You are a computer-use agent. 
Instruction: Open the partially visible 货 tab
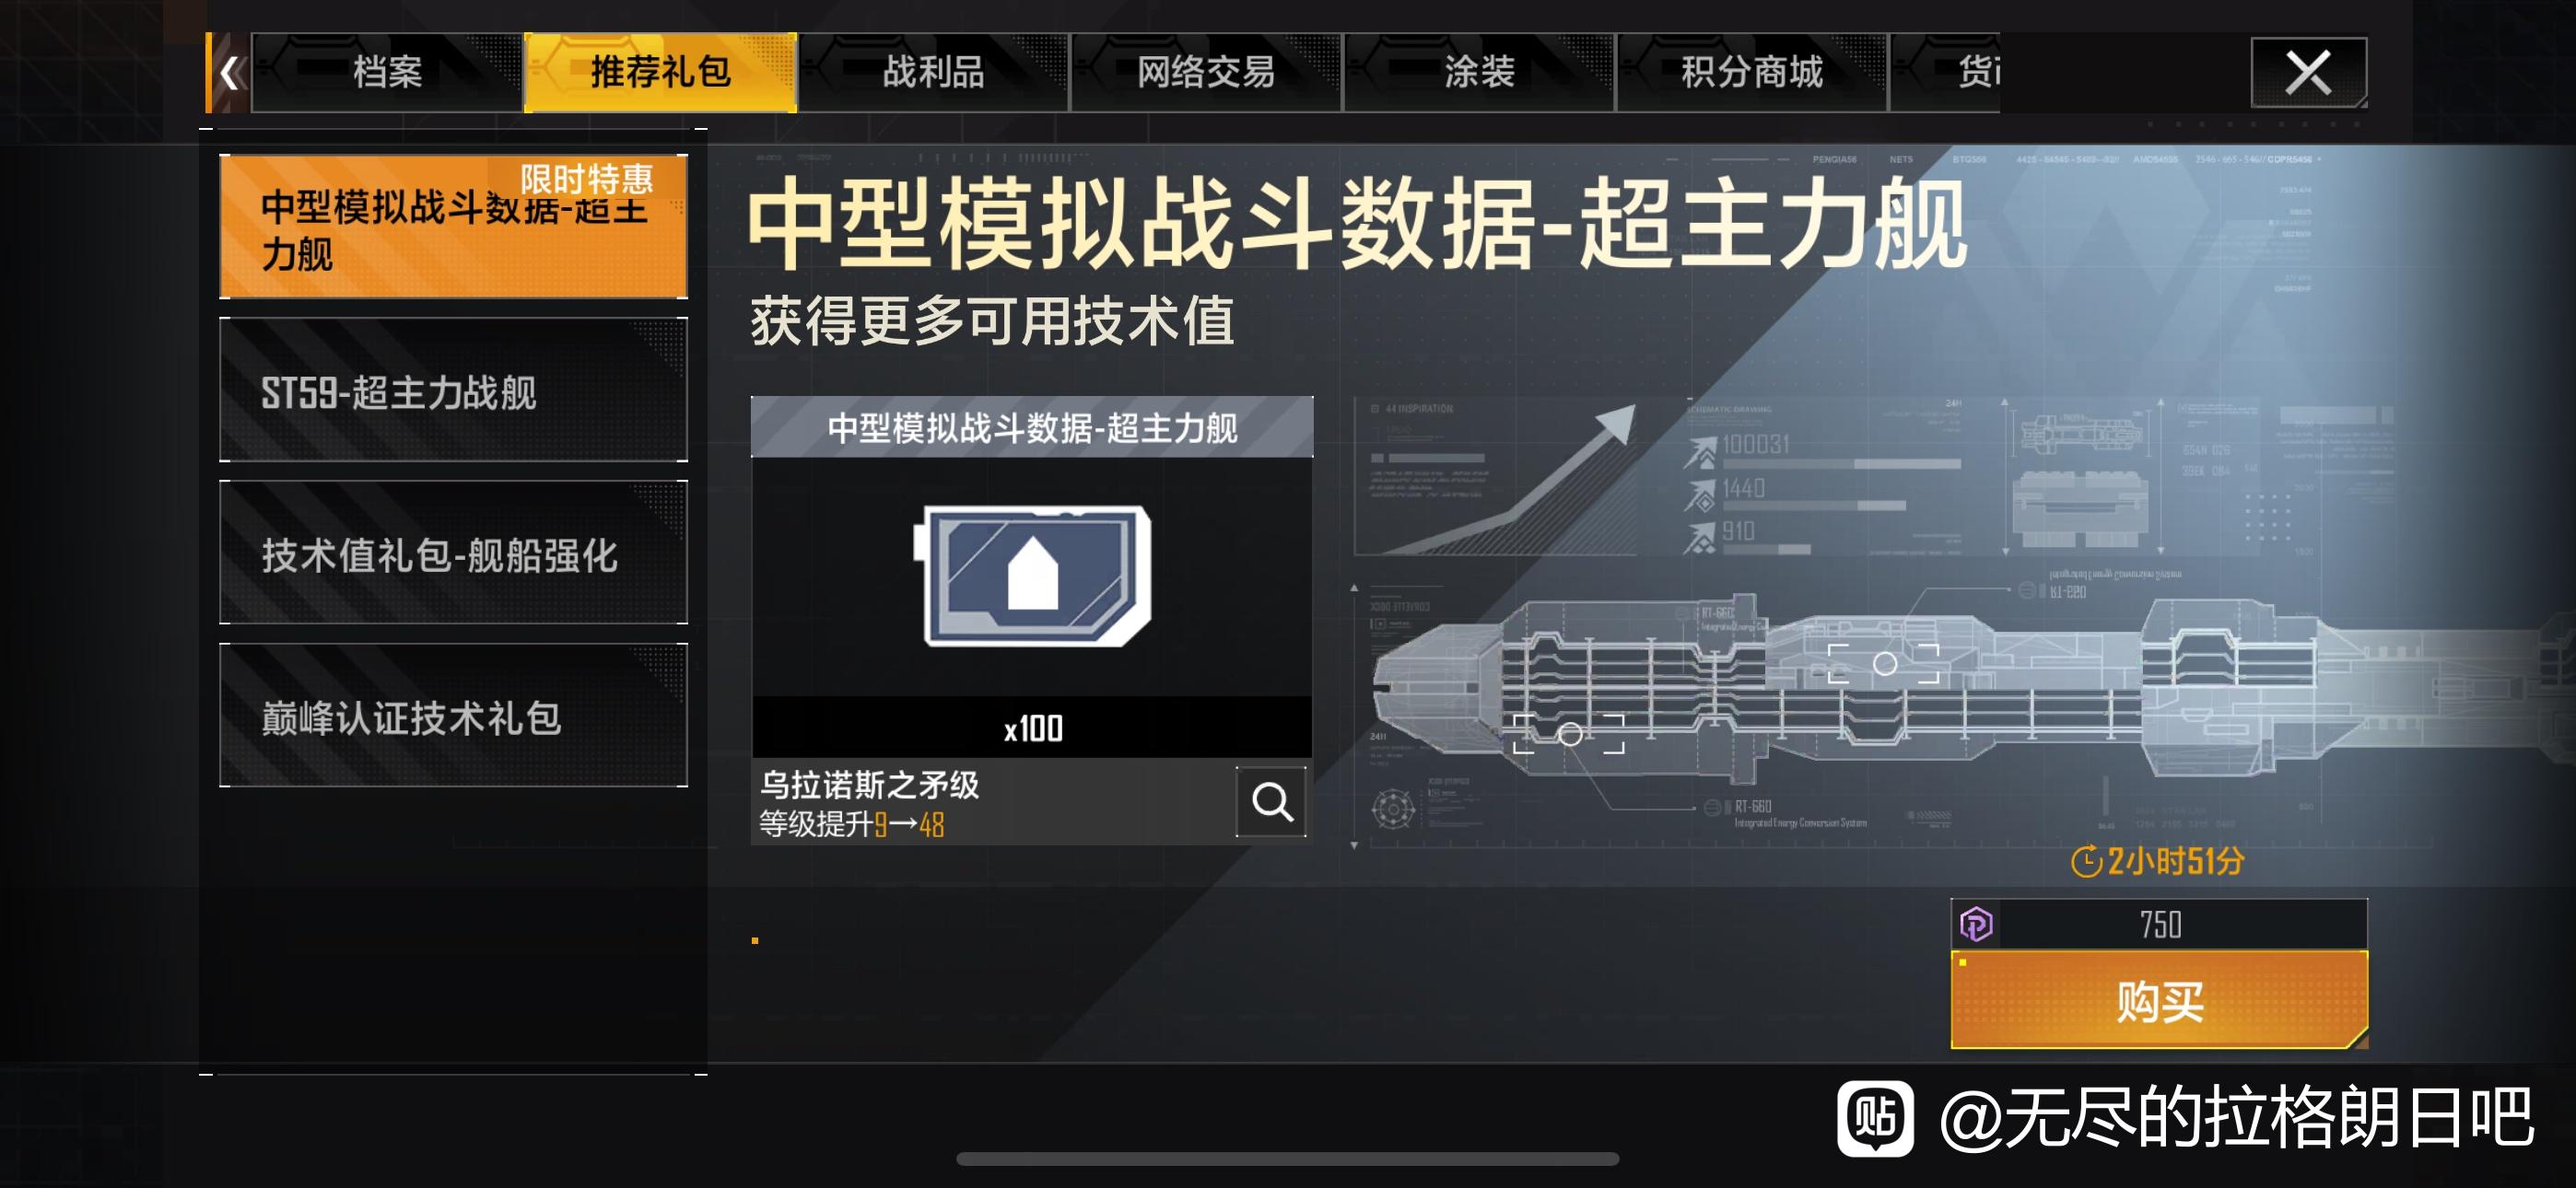click(x=1946, y=72)
